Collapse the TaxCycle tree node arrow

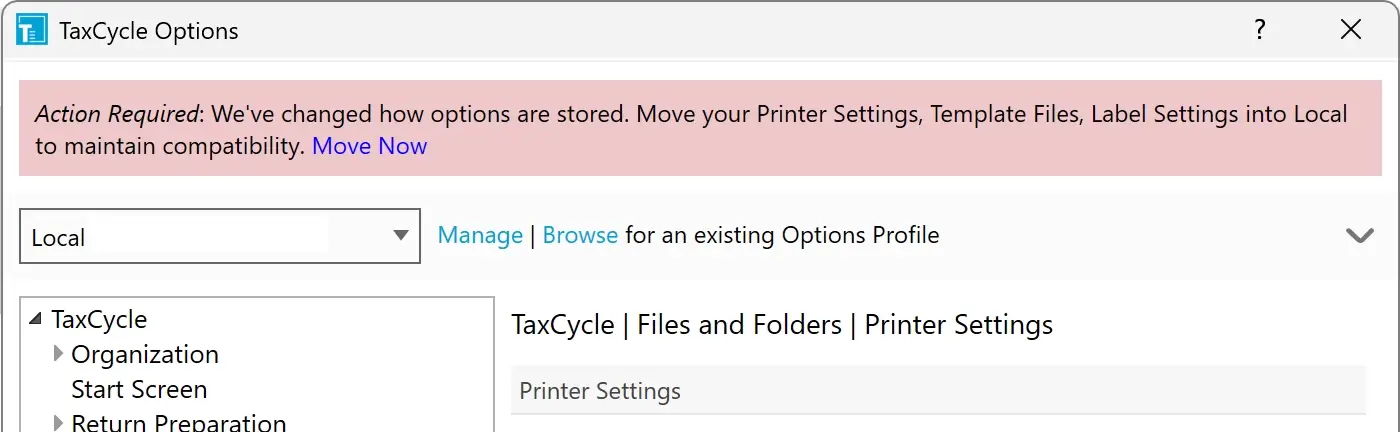pos(36,320)
